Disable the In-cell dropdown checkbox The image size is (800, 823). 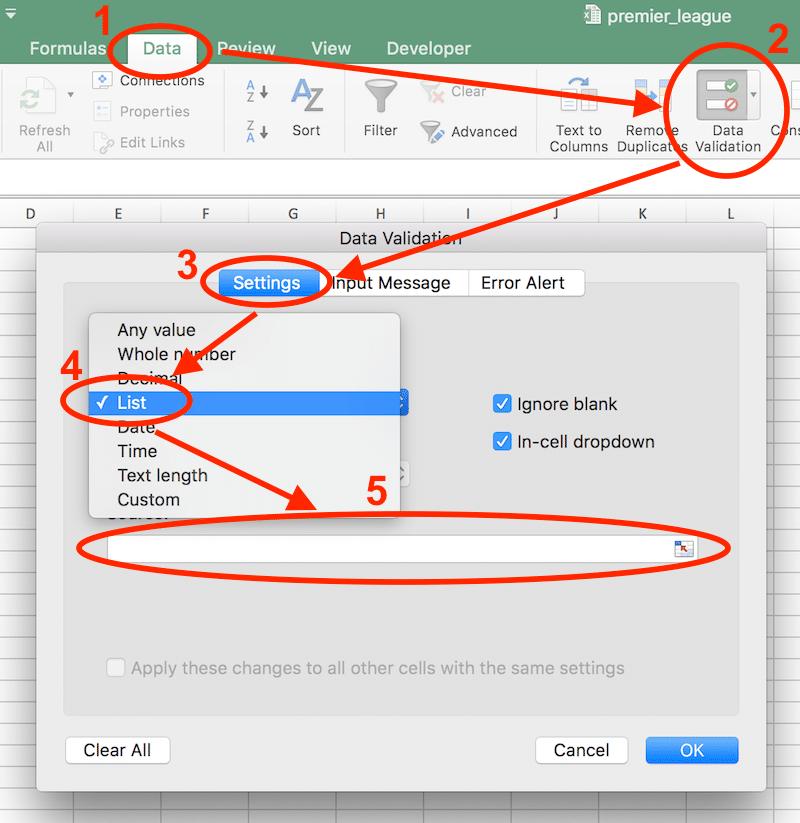502,441
